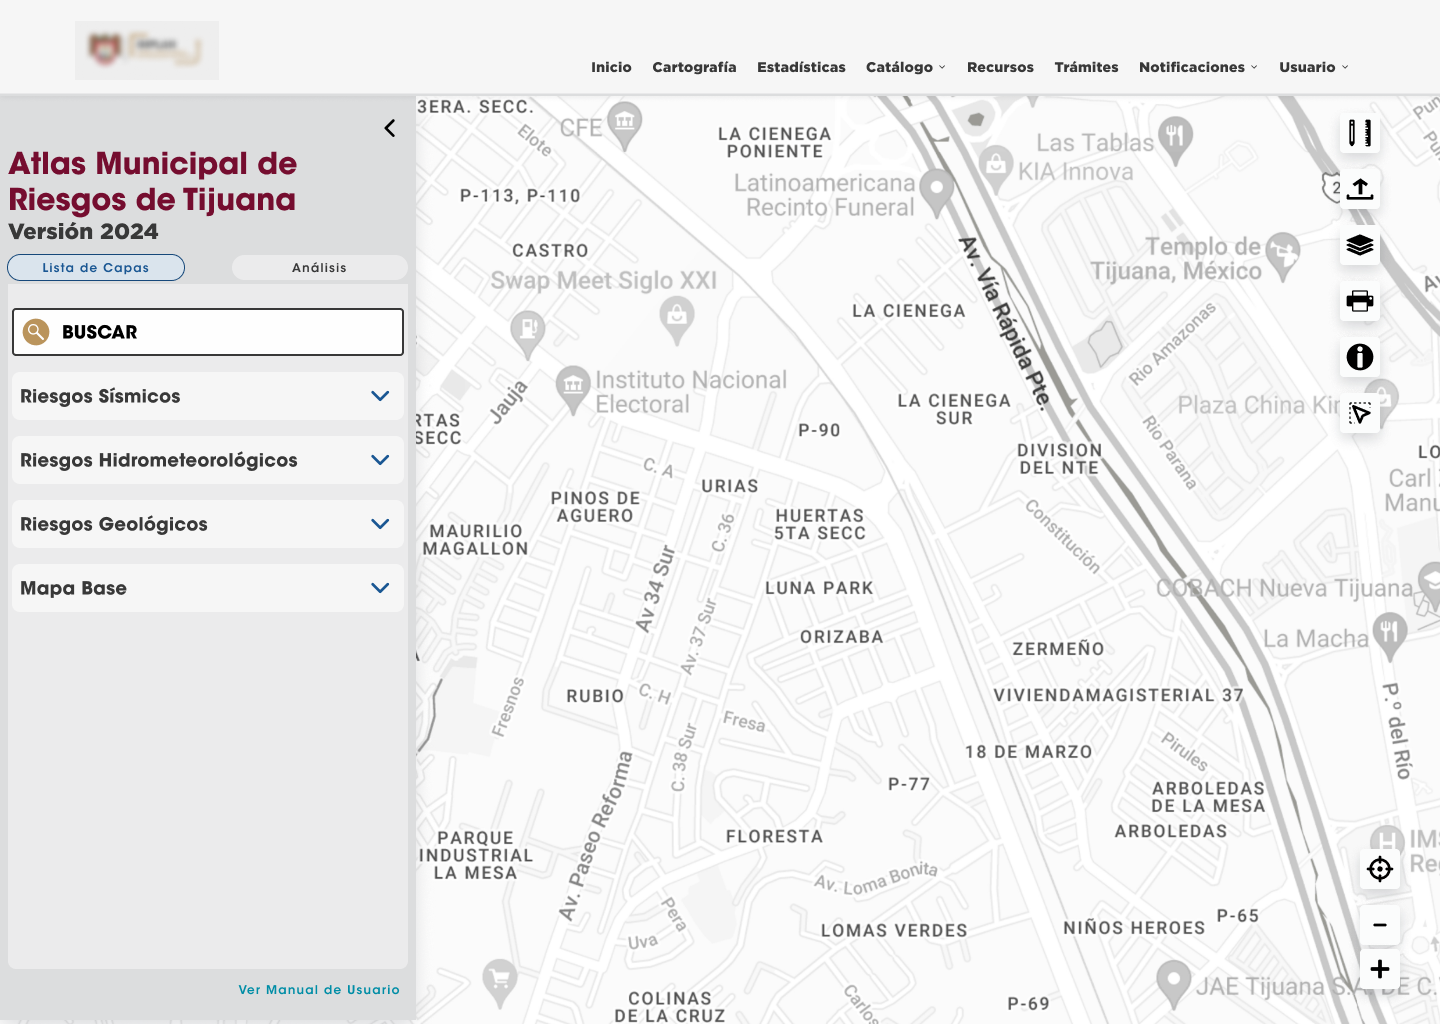
Task: Click ARBOLEDAS DE LA MESA label
Action: click(x=1208, y=797)
